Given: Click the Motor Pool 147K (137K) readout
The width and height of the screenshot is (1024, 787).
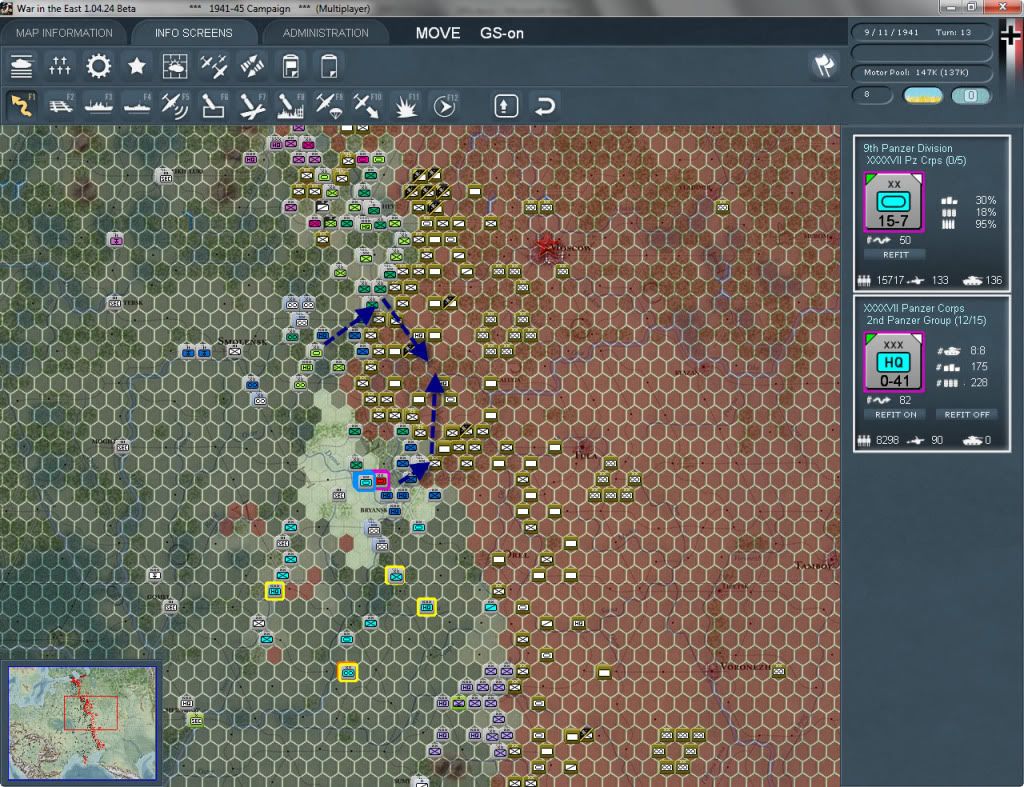Looking at the screenshot, I should point(916,72).
